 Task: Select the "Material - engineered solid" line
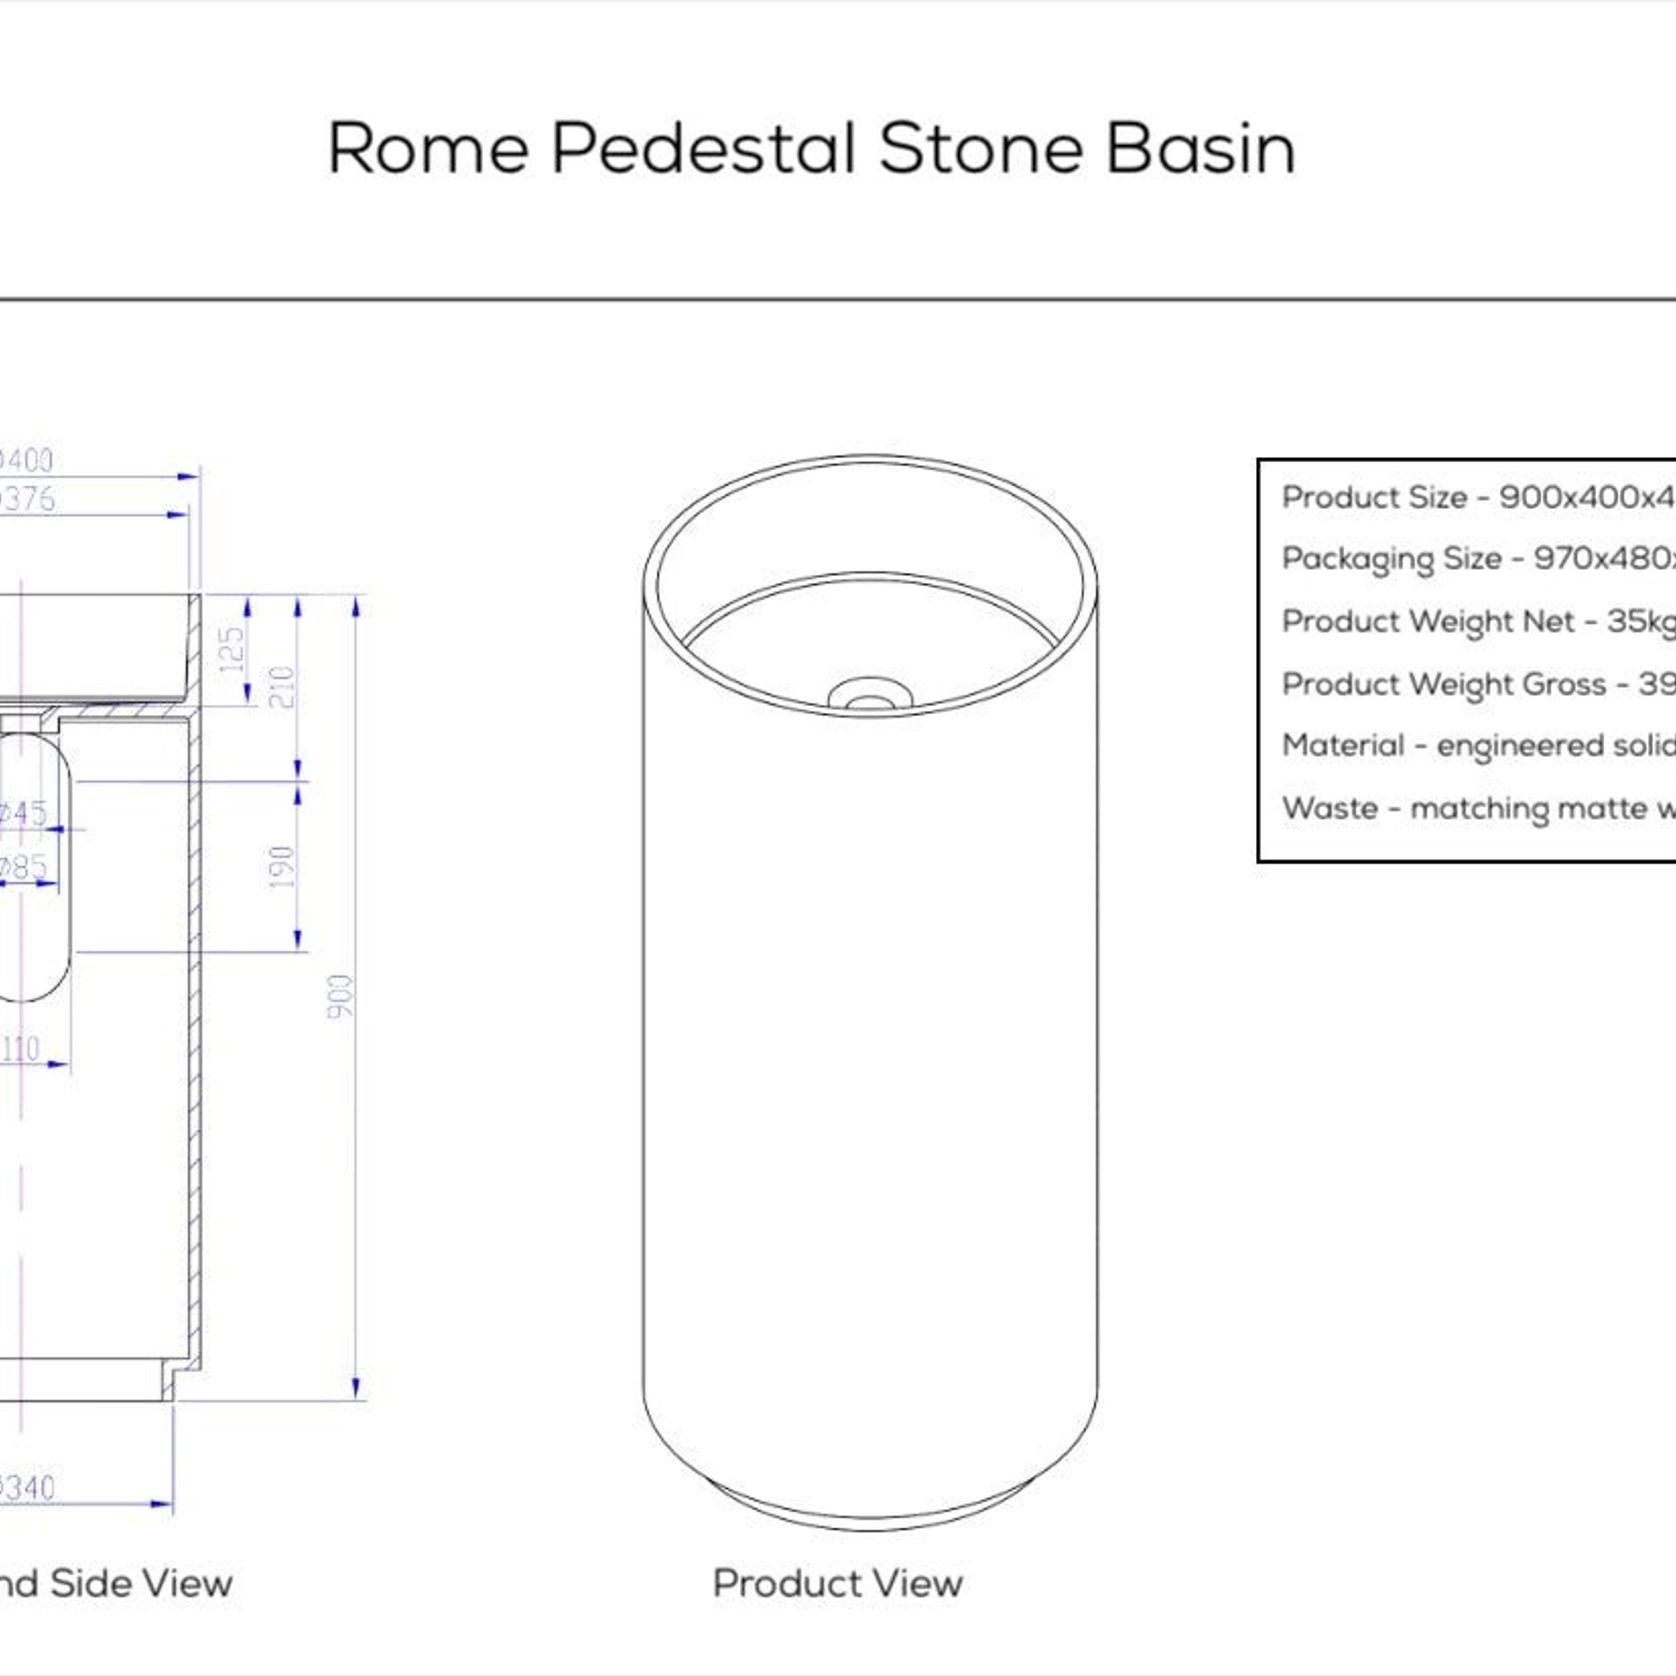pos(1478,746)
